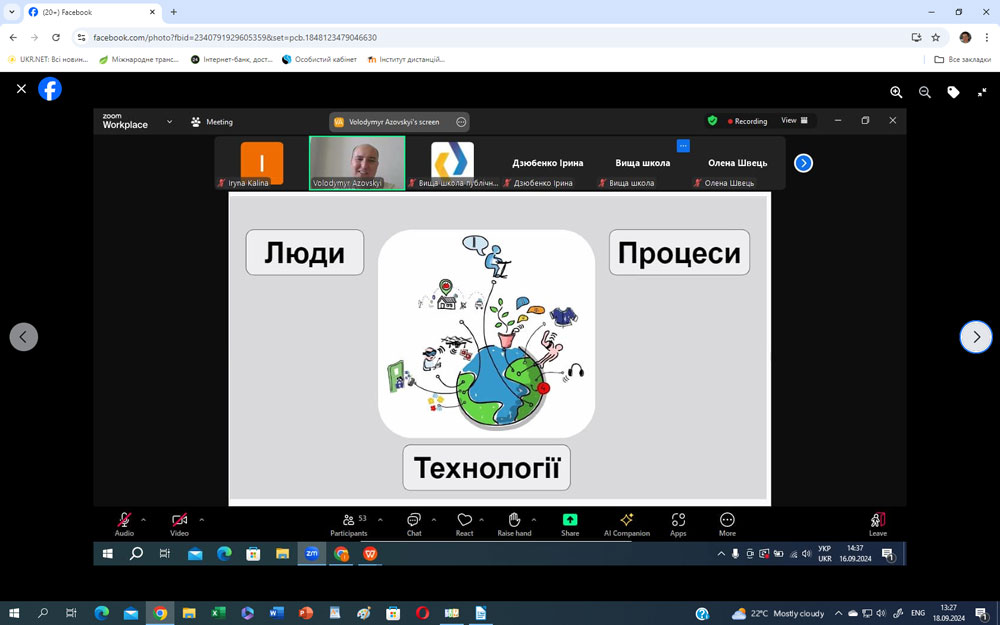Go to the previous photo

tap(24, 337)
